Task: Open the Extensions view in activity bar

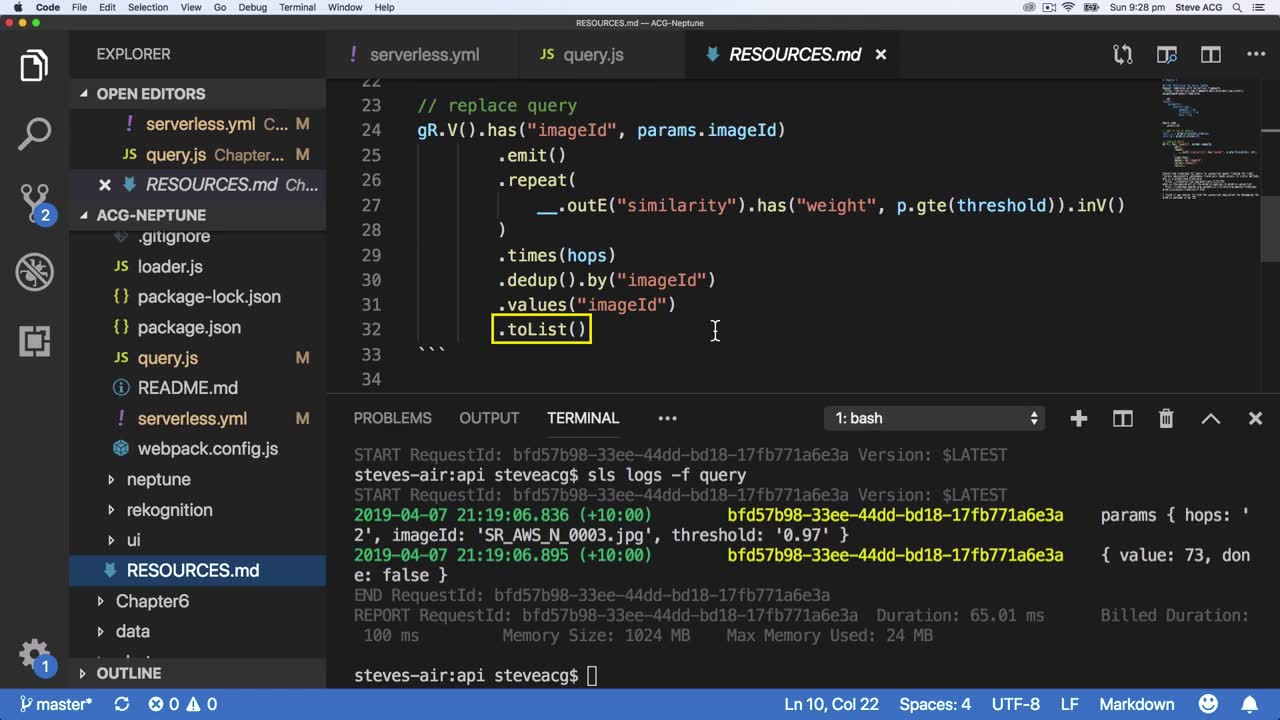Action: coord(34,341)
